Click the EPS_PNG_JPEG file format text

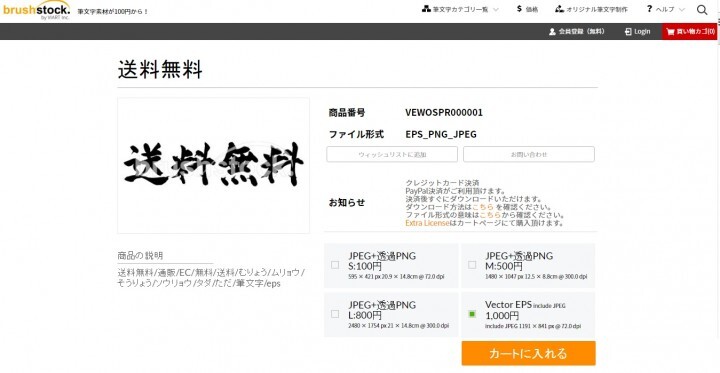click(x=441, y=135)
